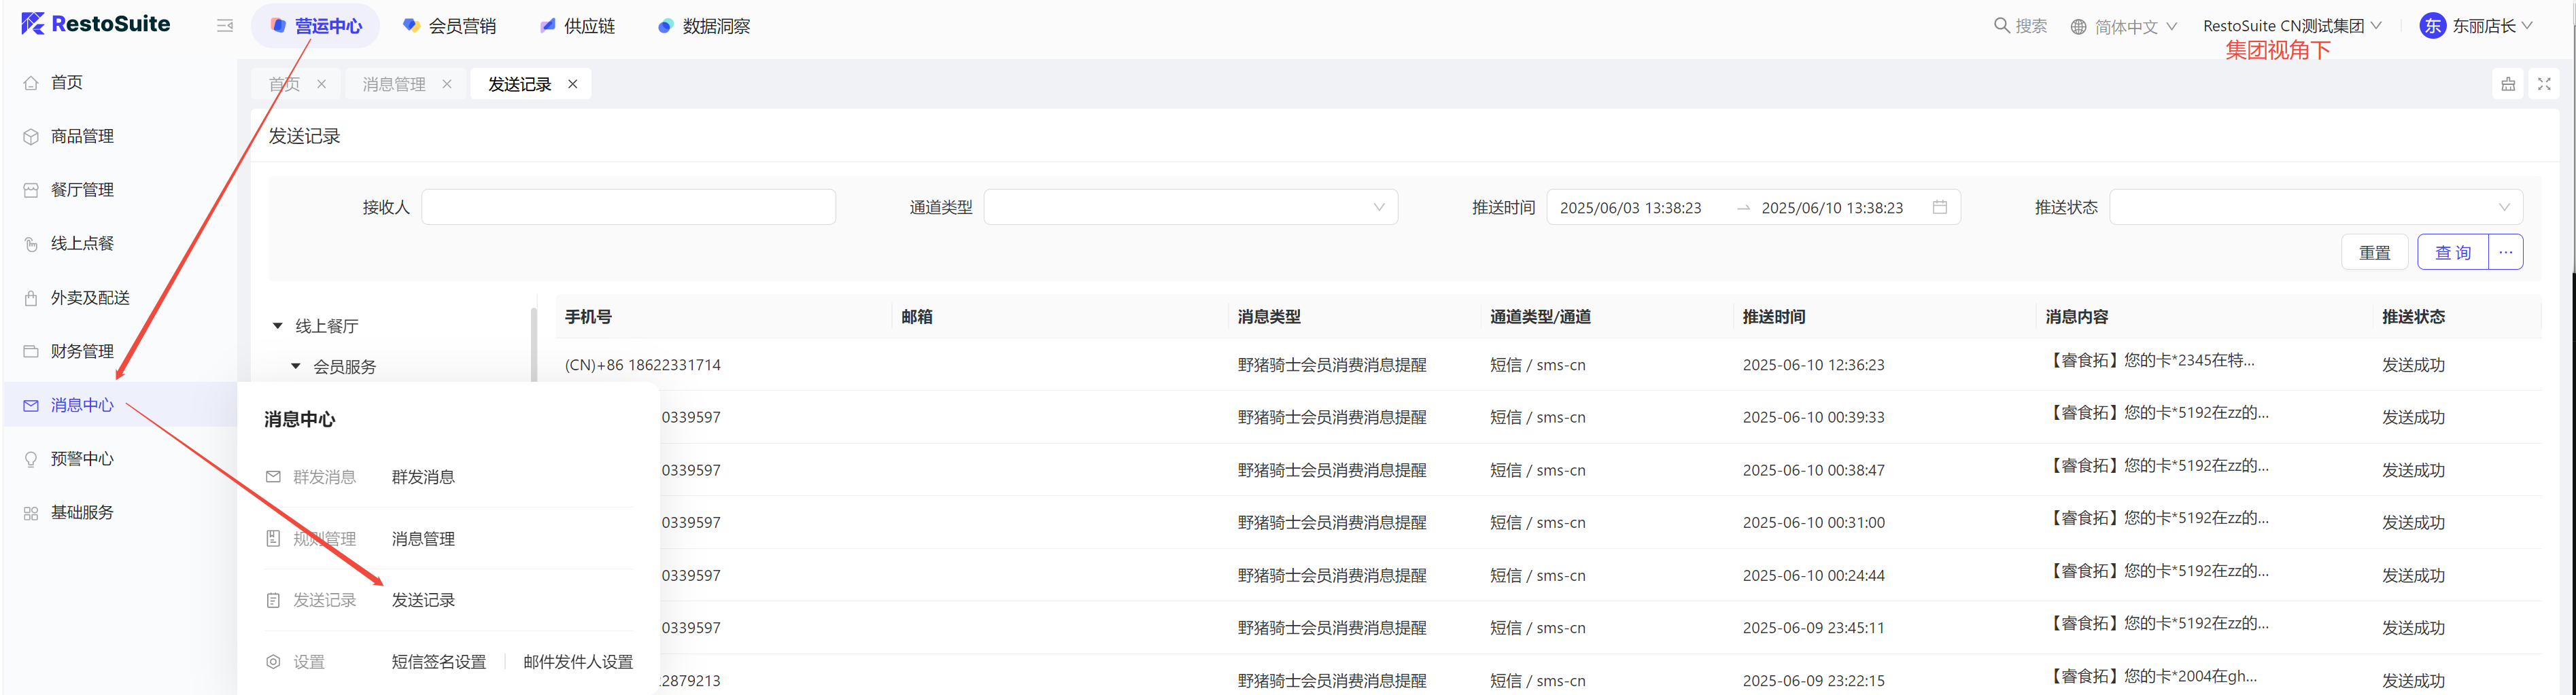Switch to 会员营销 top menu
Viewport: 2576px width, 695px height.
pos(449,26)
